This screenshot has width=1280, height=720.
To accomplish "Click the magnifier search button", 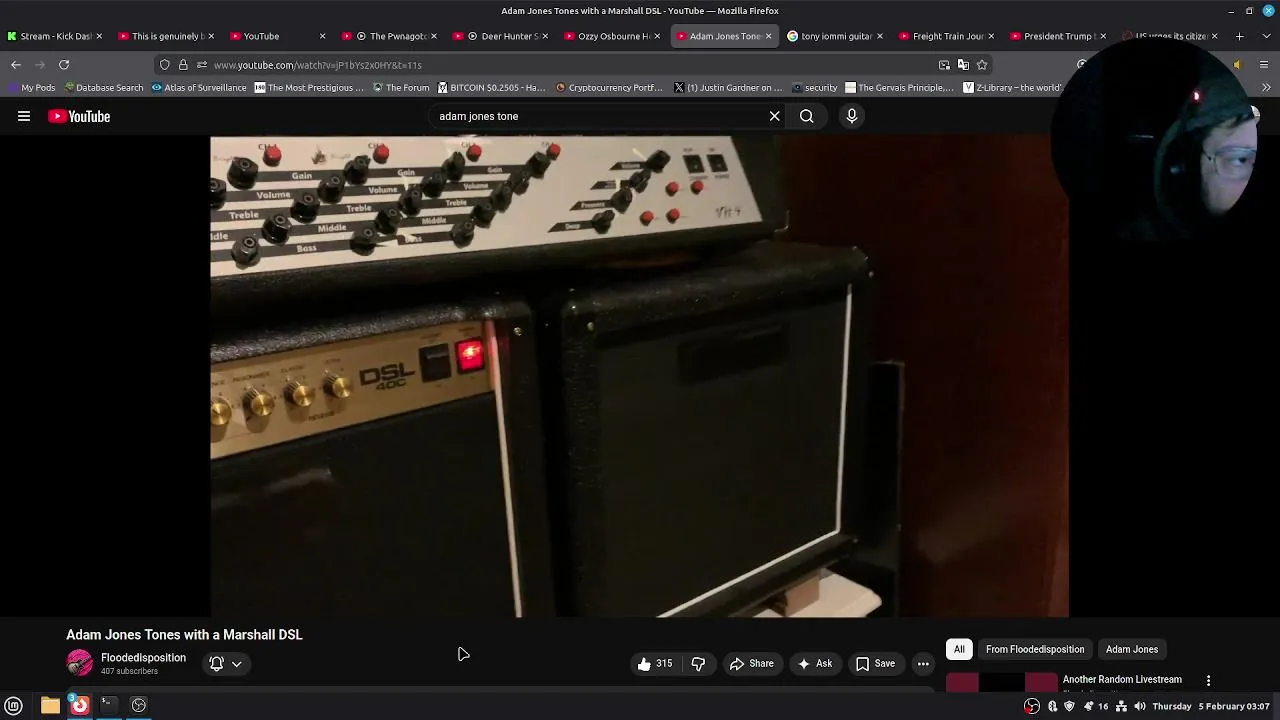I will (806, 116).
